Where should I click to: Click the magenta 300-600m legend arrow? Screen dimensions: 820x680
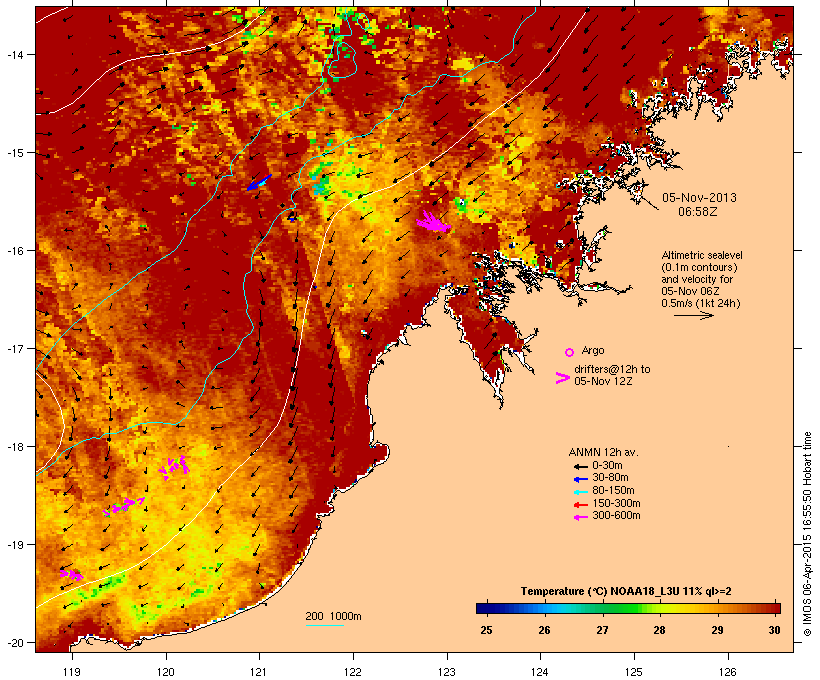(581, 517)
